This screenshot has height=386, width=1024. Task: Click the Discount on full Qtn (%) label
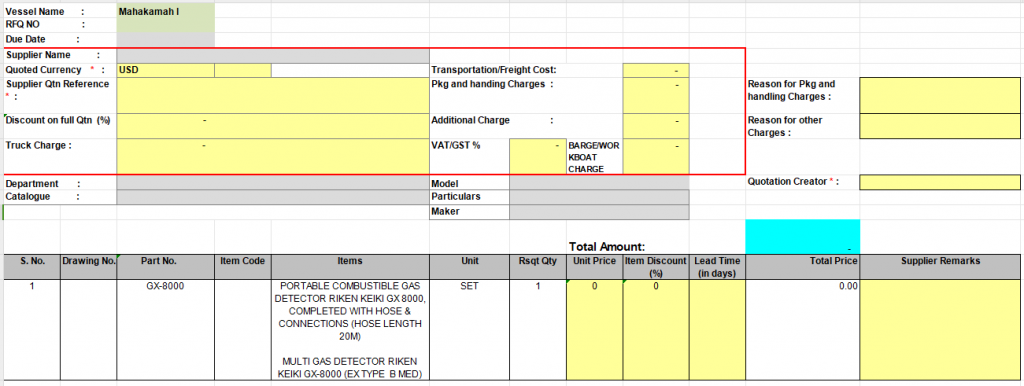pos(57,120)
